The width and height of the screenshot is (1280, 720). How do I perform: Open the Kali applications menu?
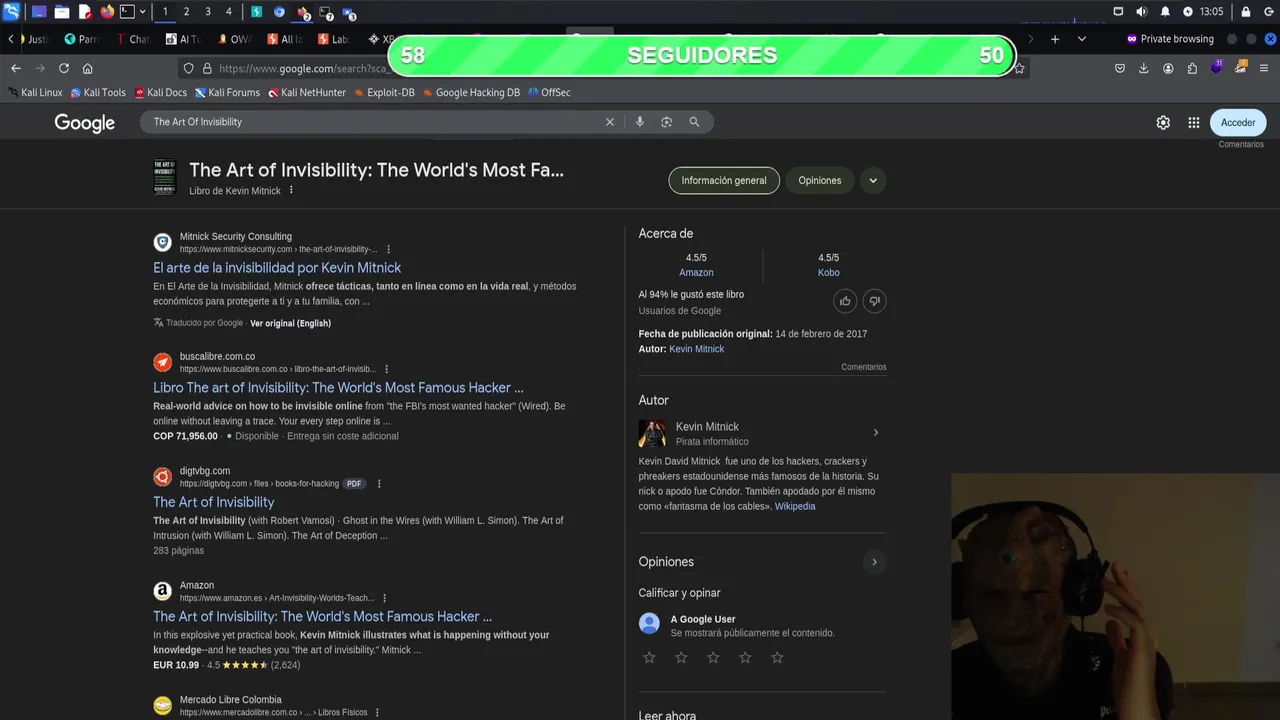tap(12, 12)
